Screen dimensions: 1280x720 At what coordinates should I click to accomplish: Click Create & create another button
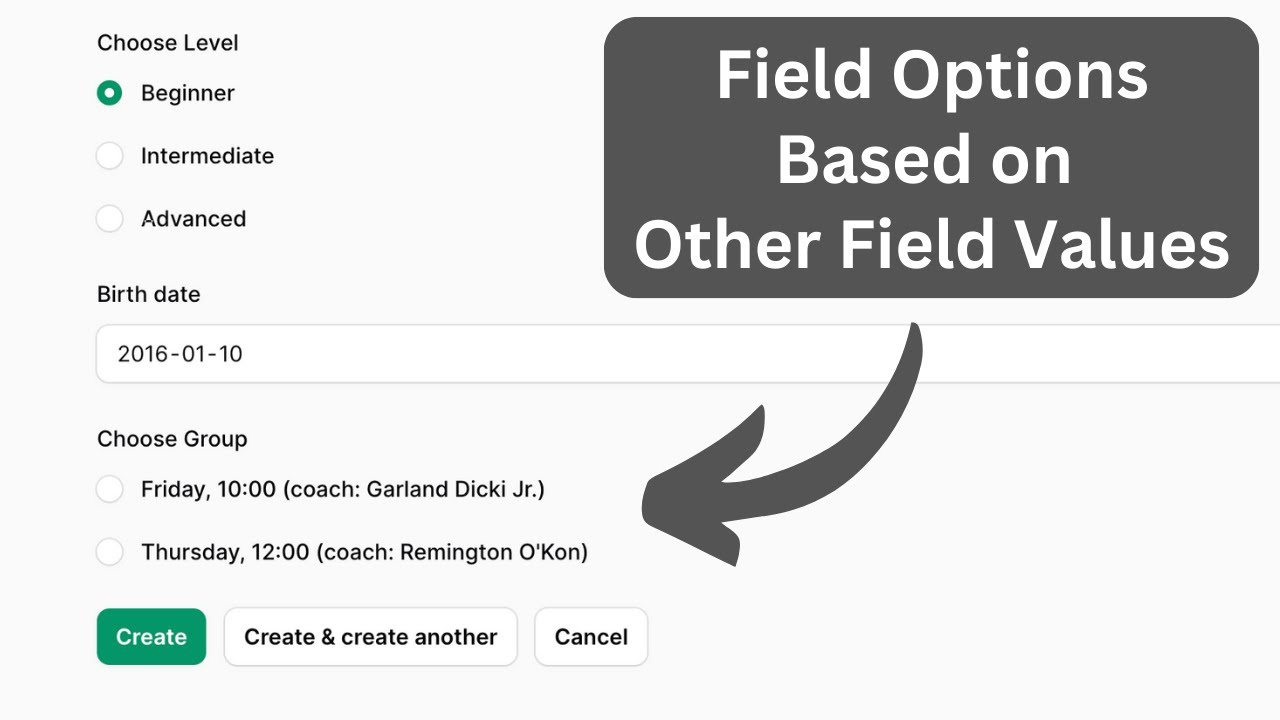coord(370,637)
